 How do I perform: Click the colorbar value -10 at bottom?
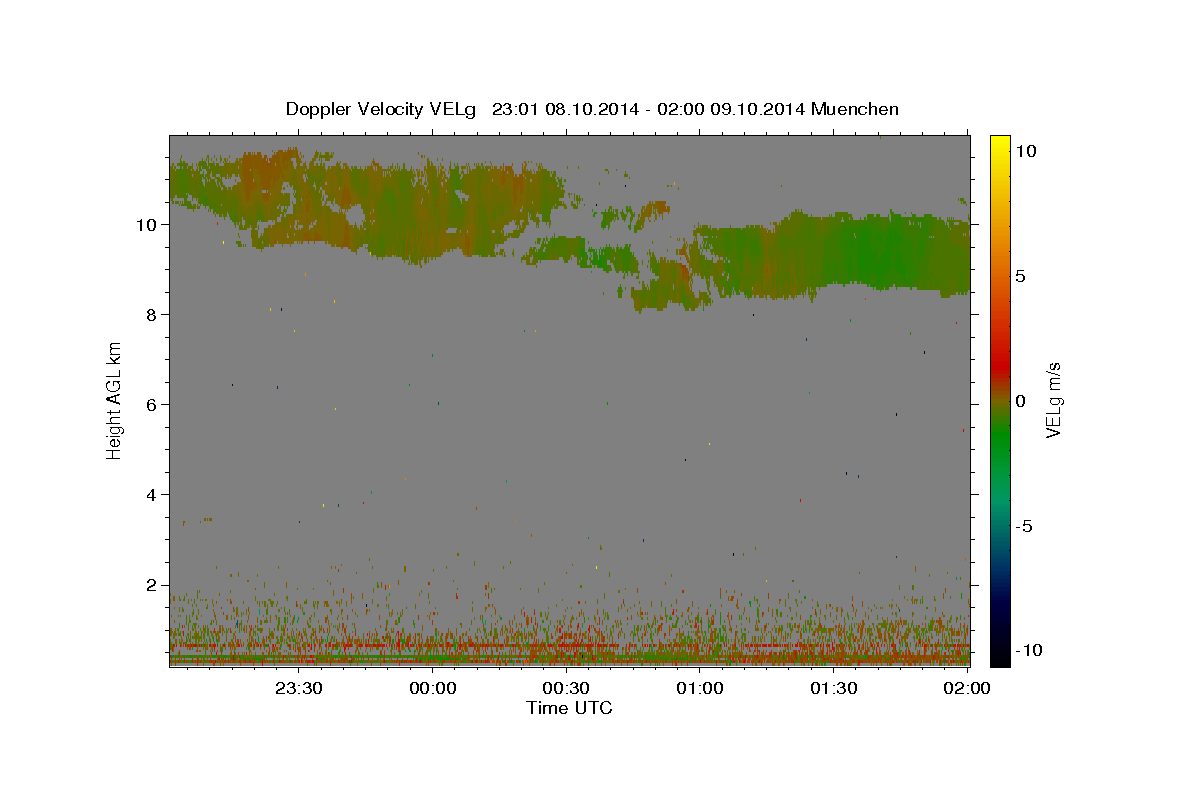pyautogui.click(x=1027, y=650)
